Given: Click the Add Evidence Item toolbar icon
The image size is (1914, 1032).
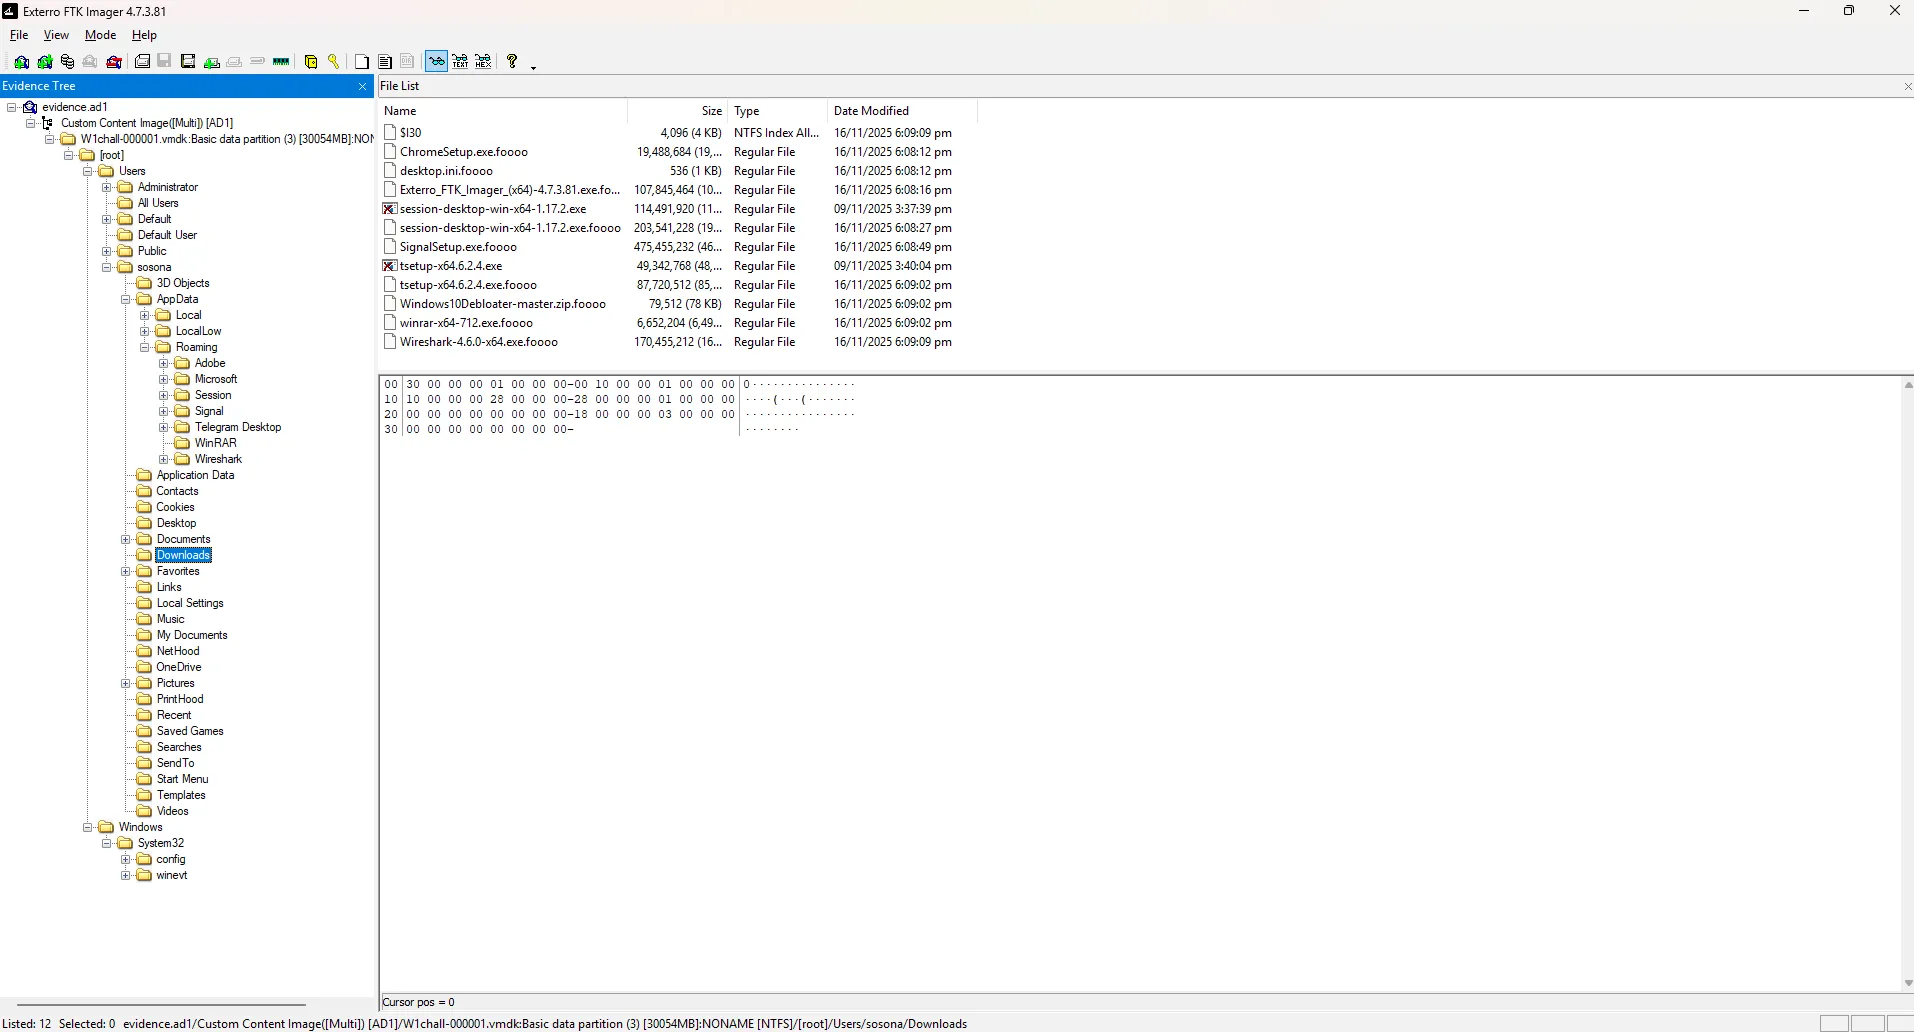Looking at the screenshot, I should point(22,62).
